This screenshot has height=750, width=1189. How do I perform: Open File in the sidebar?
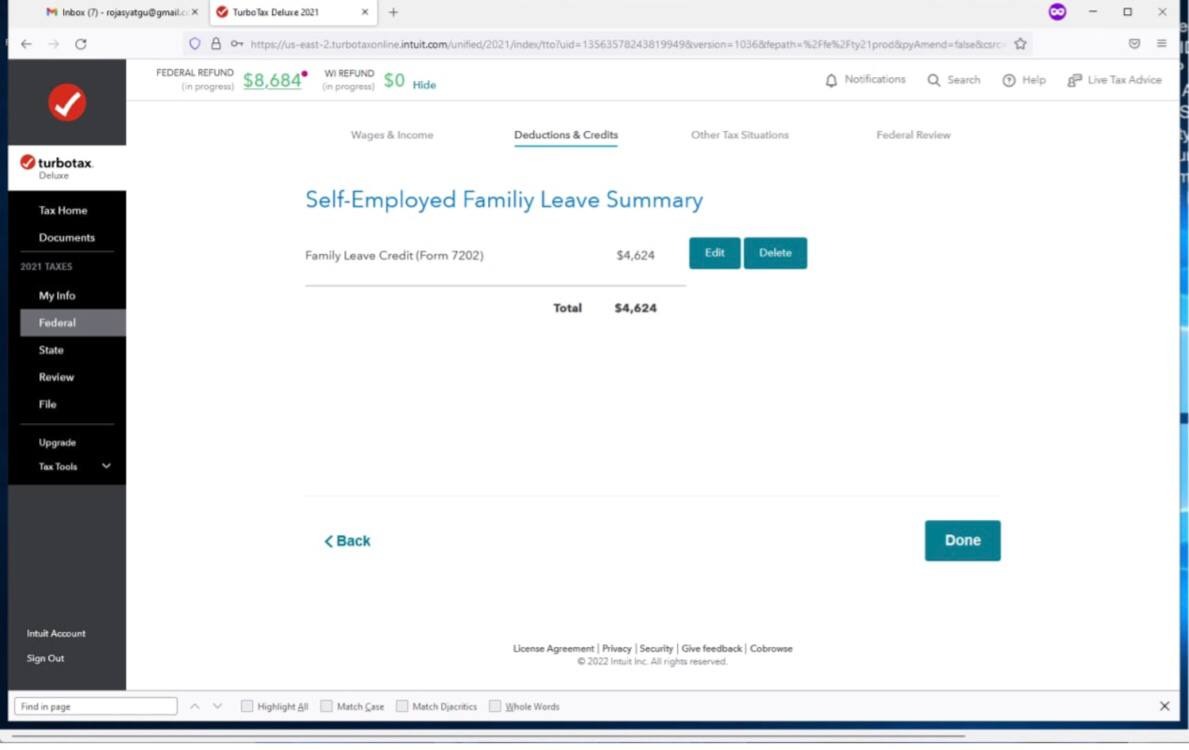[x=48, y=404]
